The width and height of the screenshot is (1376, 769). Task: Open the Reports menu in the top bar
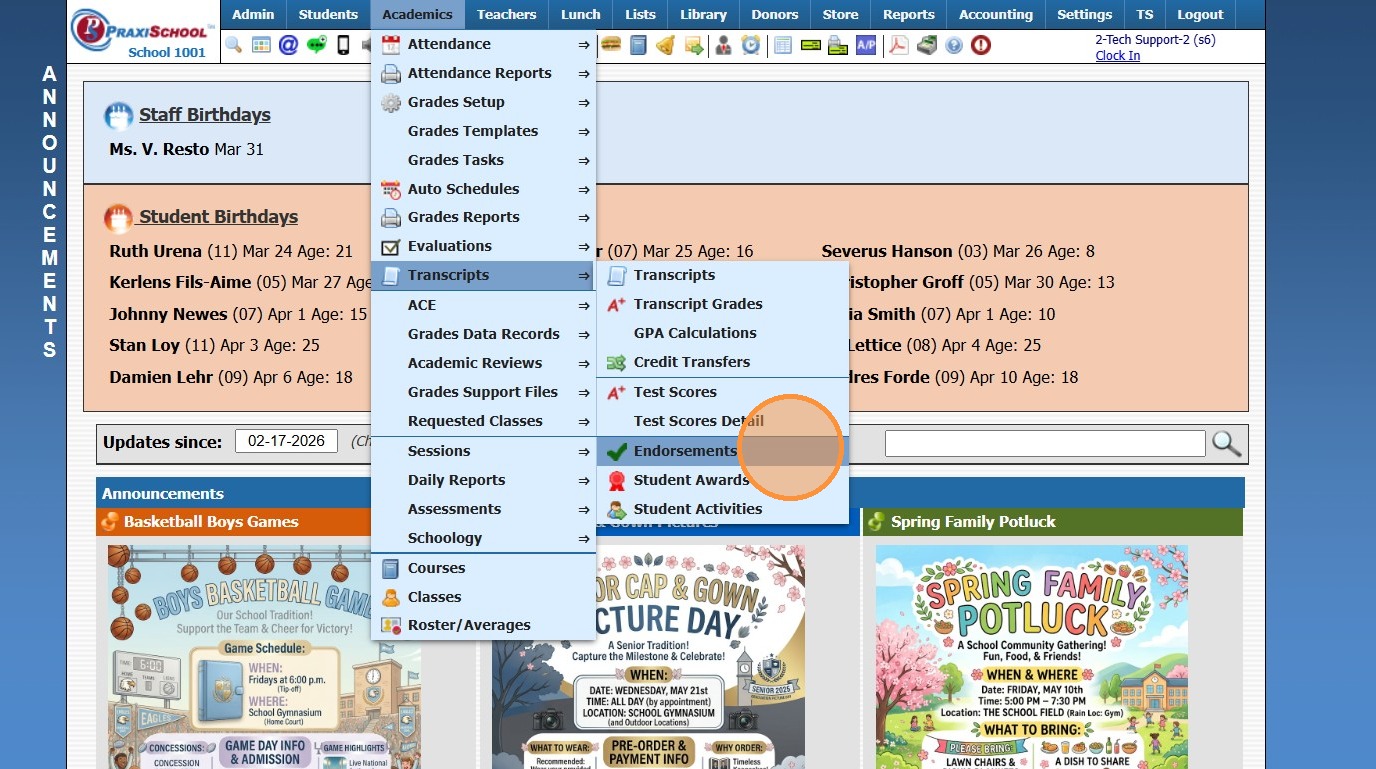(909, 15)
